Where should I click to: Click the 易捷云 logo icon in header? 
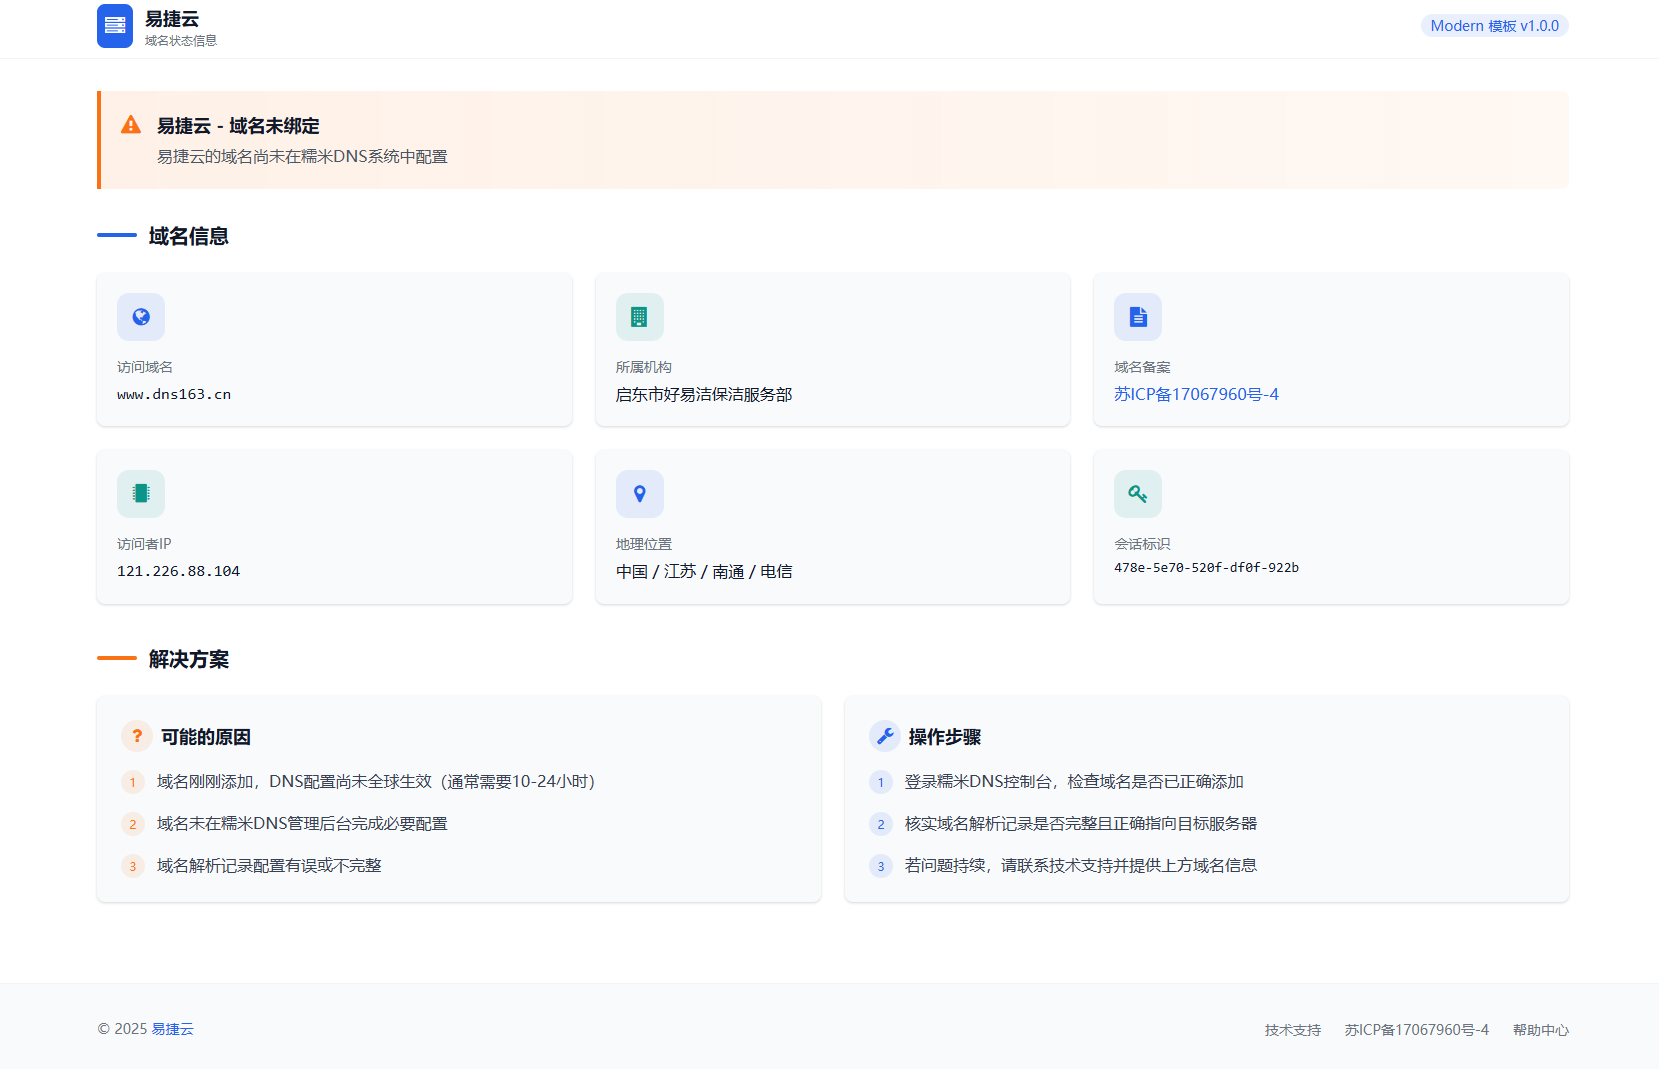coord(115,26)
